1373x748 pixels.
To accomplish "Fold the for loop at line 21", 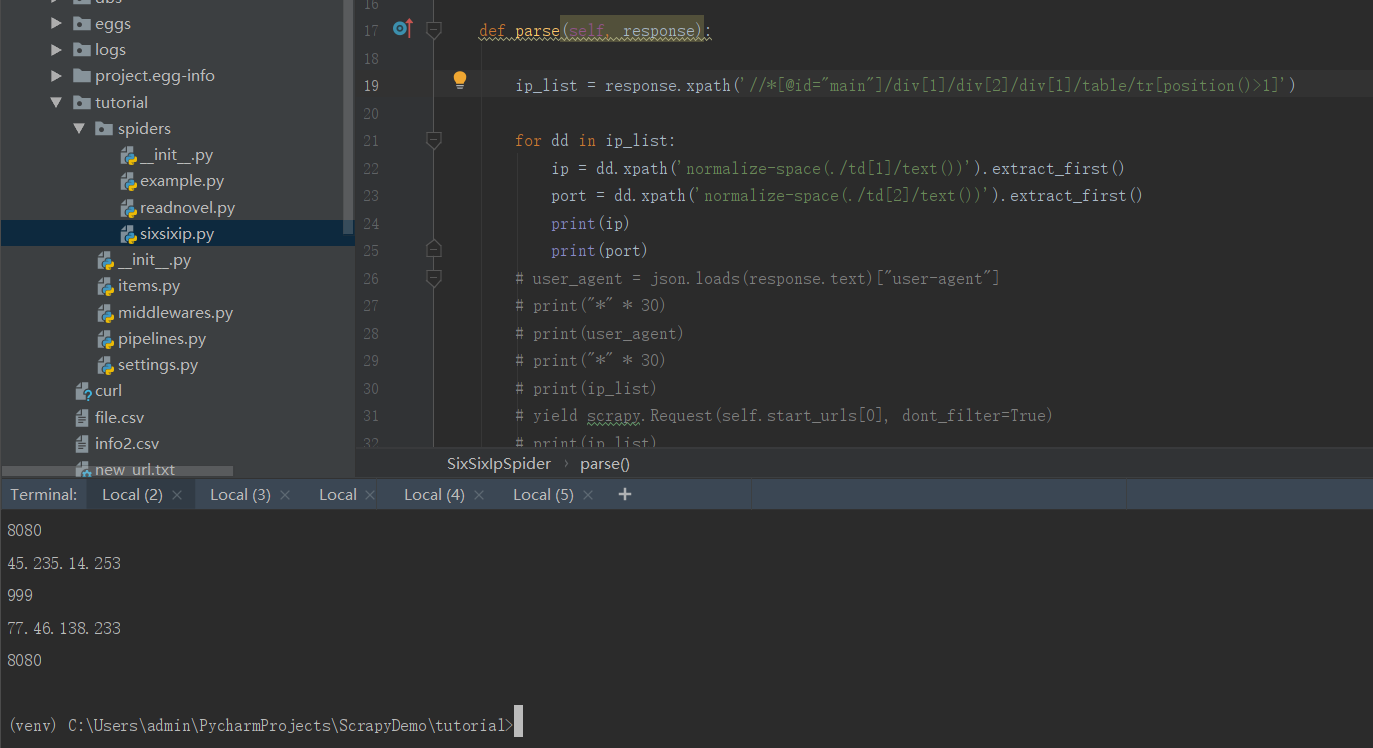I will [x=433, y=141].
